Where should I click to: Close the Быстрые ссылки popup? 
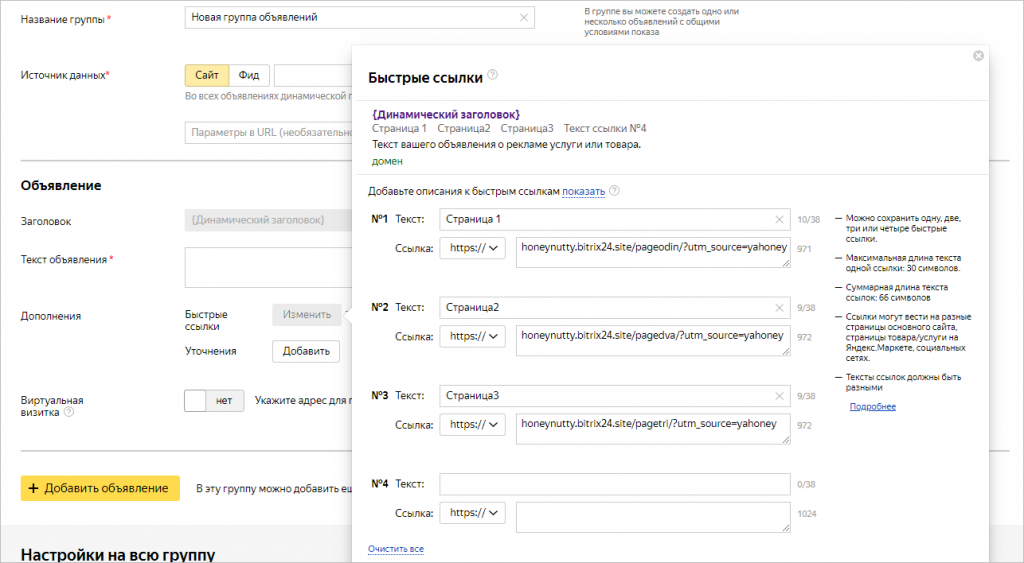coord(978,56)
